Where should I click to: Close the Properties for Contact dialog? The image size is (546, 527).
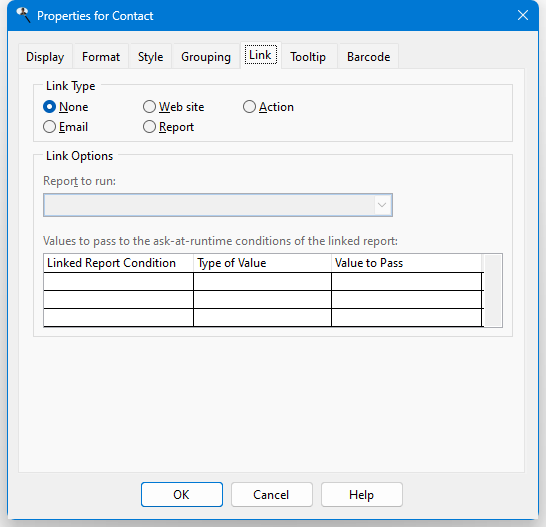(x=523, y=15)
